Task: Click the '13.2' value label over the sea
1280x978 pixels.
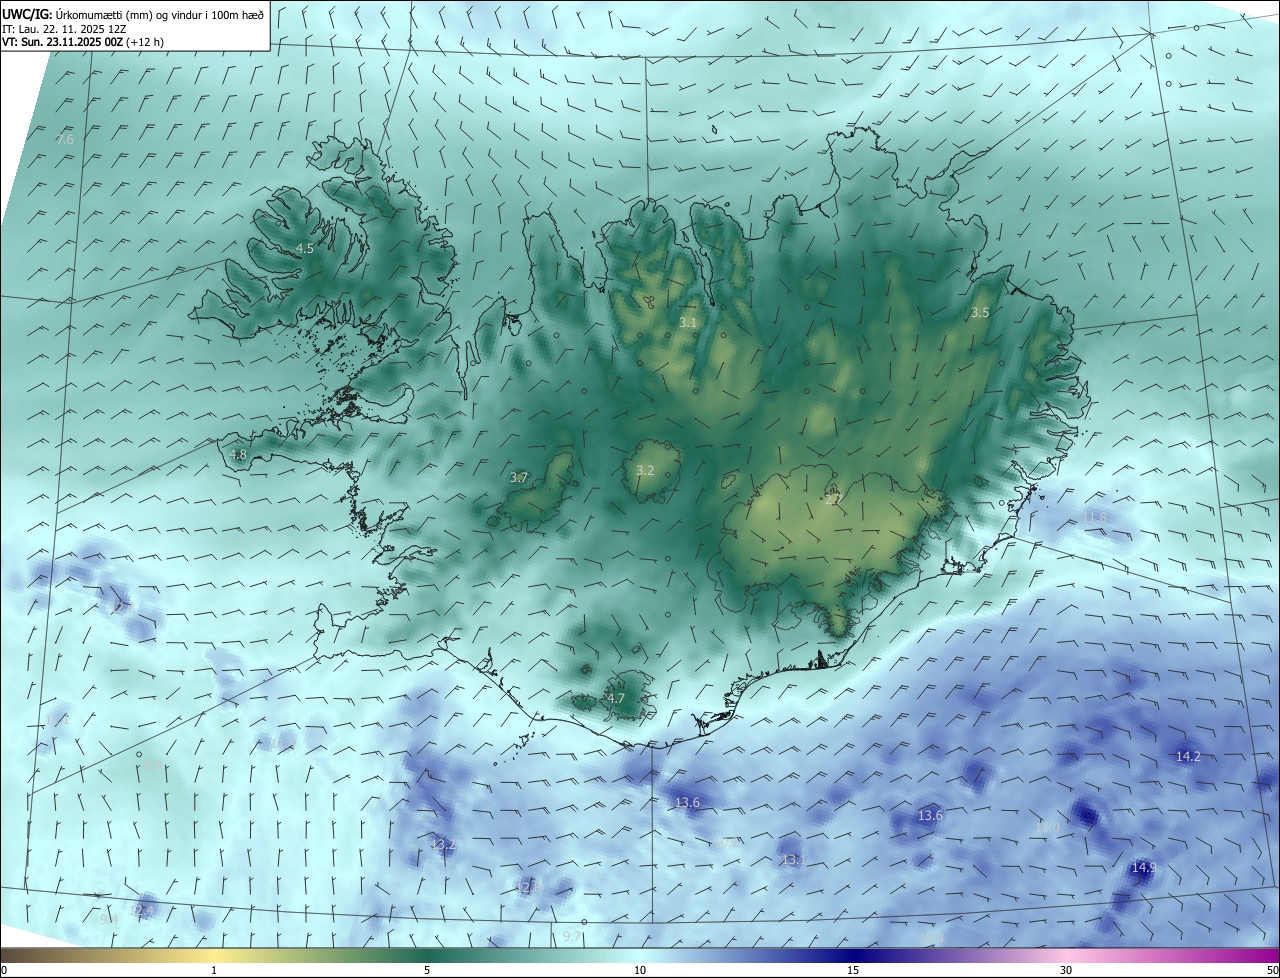Action: (x=443, y=845)
